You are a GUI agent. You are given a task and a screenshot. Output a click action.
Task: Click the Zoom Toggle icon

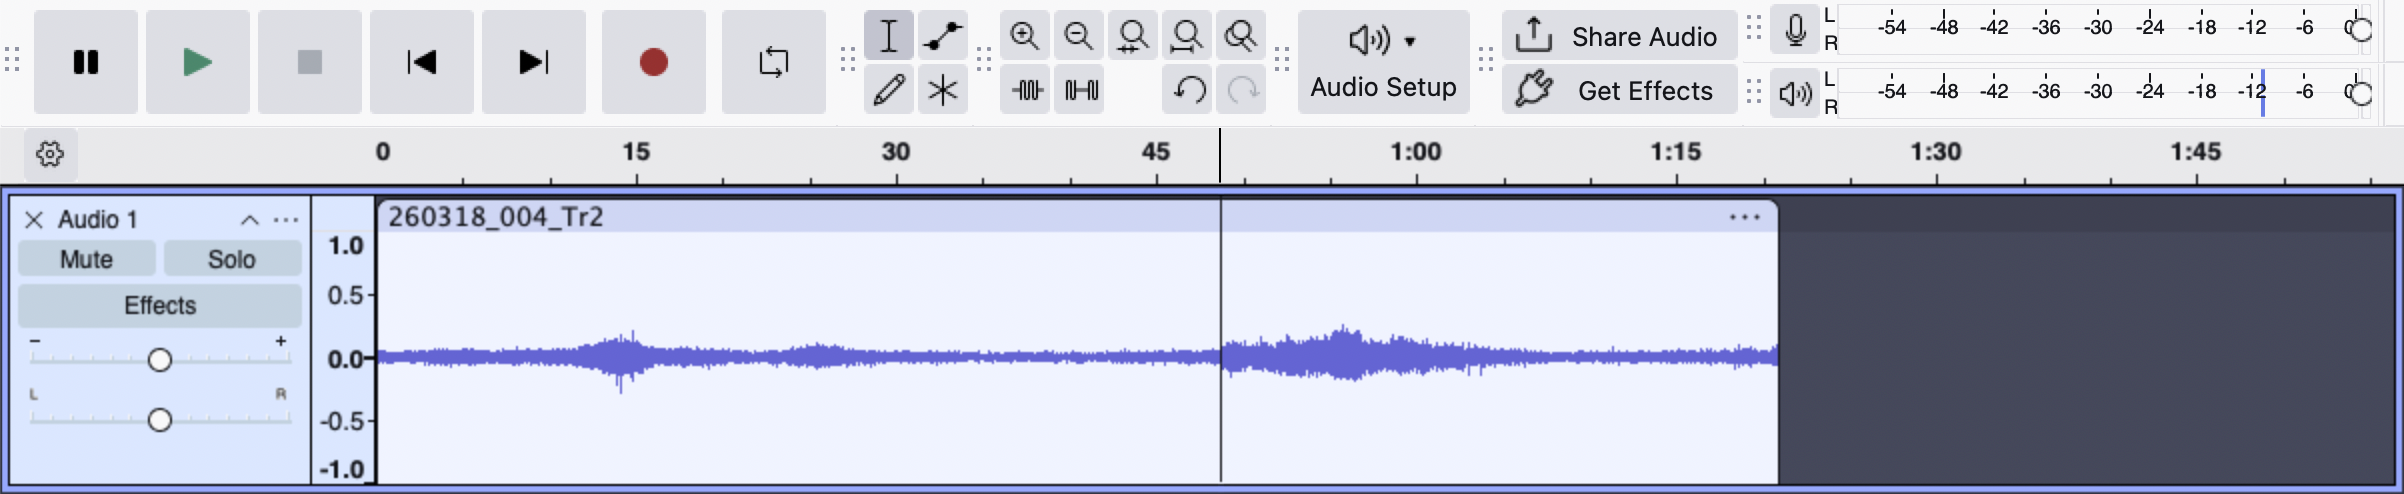click(1241, 36)
